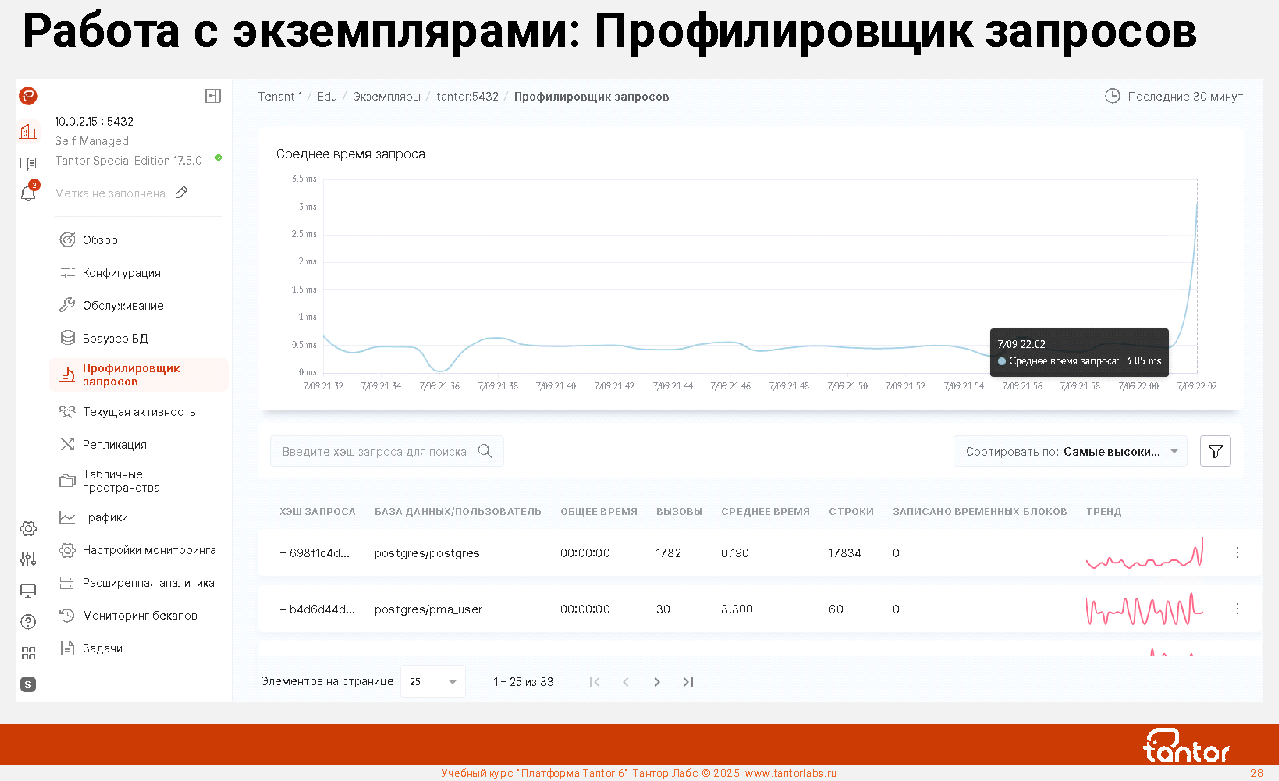Open the items-per-page dropdown showing 25
Screen dimensions: 1279x781
point(433,682)
